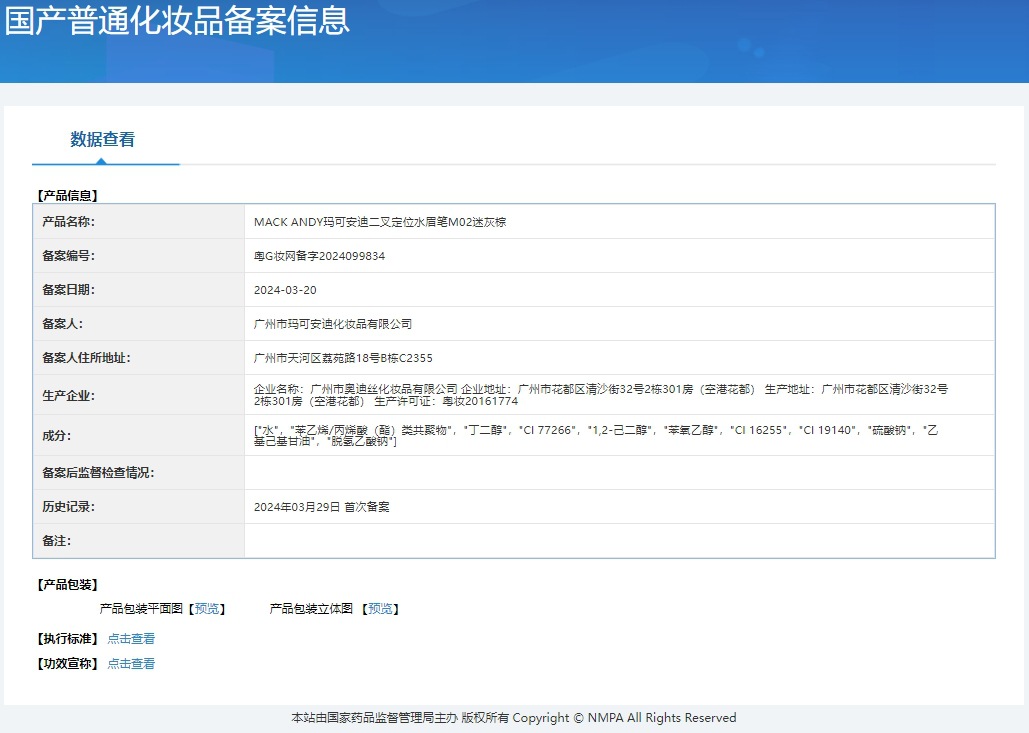This screenshot has height=733, width=1029.
Task: Select the 备案人 label cell
Action: coord(138,324)
